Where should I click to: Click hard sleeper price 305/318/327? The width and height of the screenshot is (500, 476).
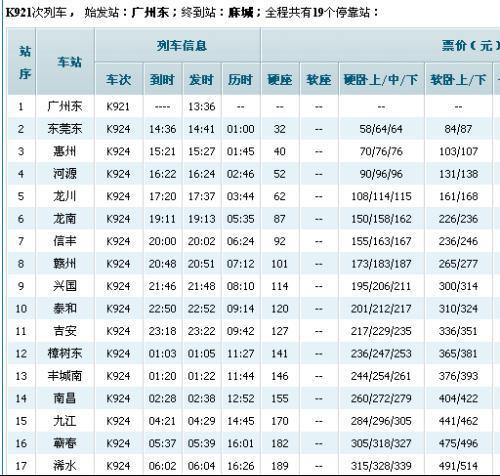(x=381, y=444)
